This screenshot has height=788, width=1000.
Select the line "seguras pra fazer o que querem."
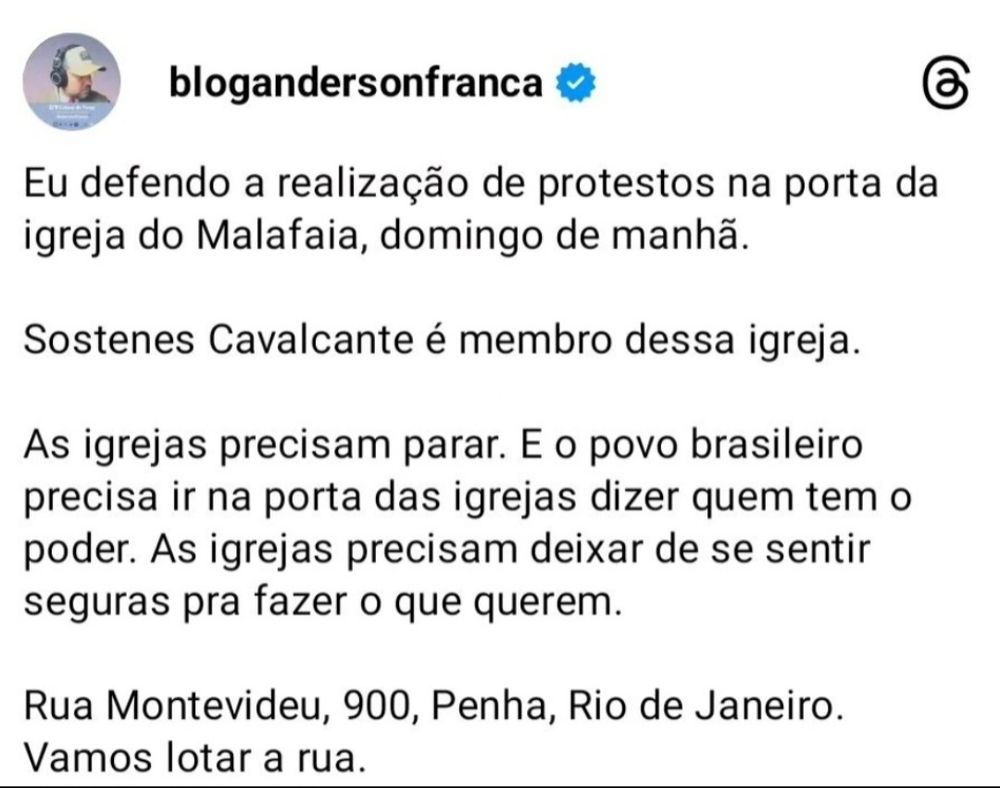tap(323, 602)
